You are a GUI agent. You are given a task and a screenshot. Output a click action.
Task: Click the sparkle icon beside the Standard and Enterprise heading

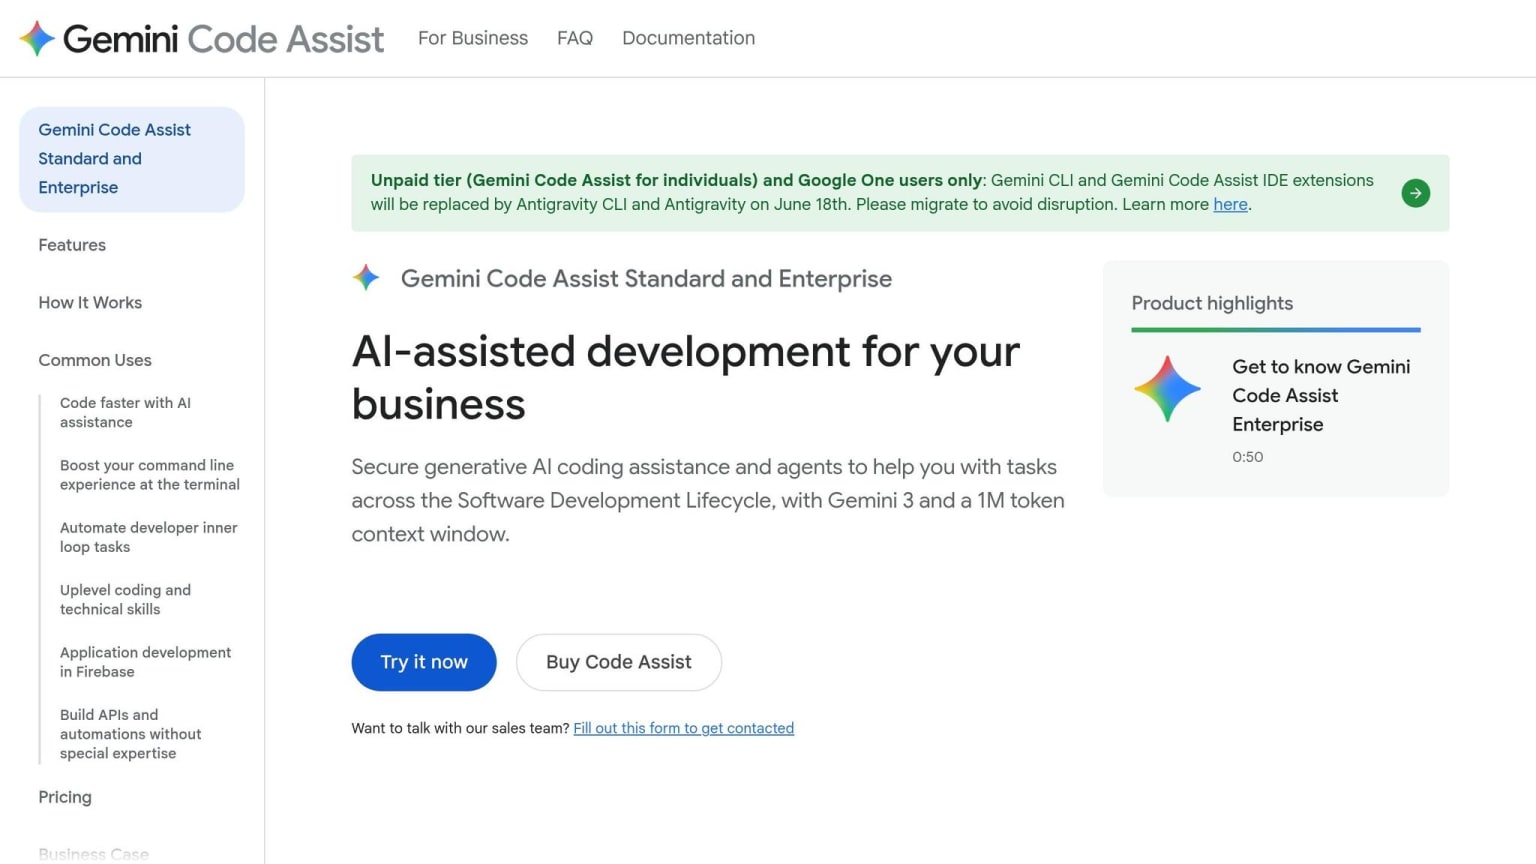pyautogui.click(x=366, y=278)
